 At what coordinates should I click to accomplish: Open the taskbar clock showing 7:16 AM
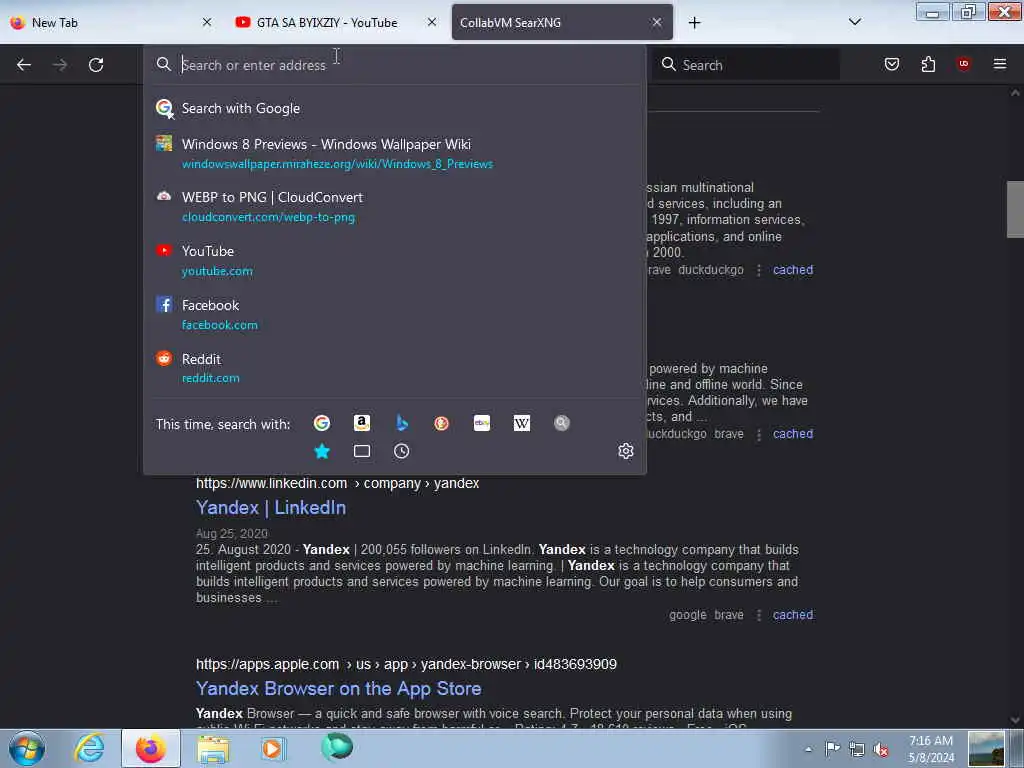tap(931, 749)
